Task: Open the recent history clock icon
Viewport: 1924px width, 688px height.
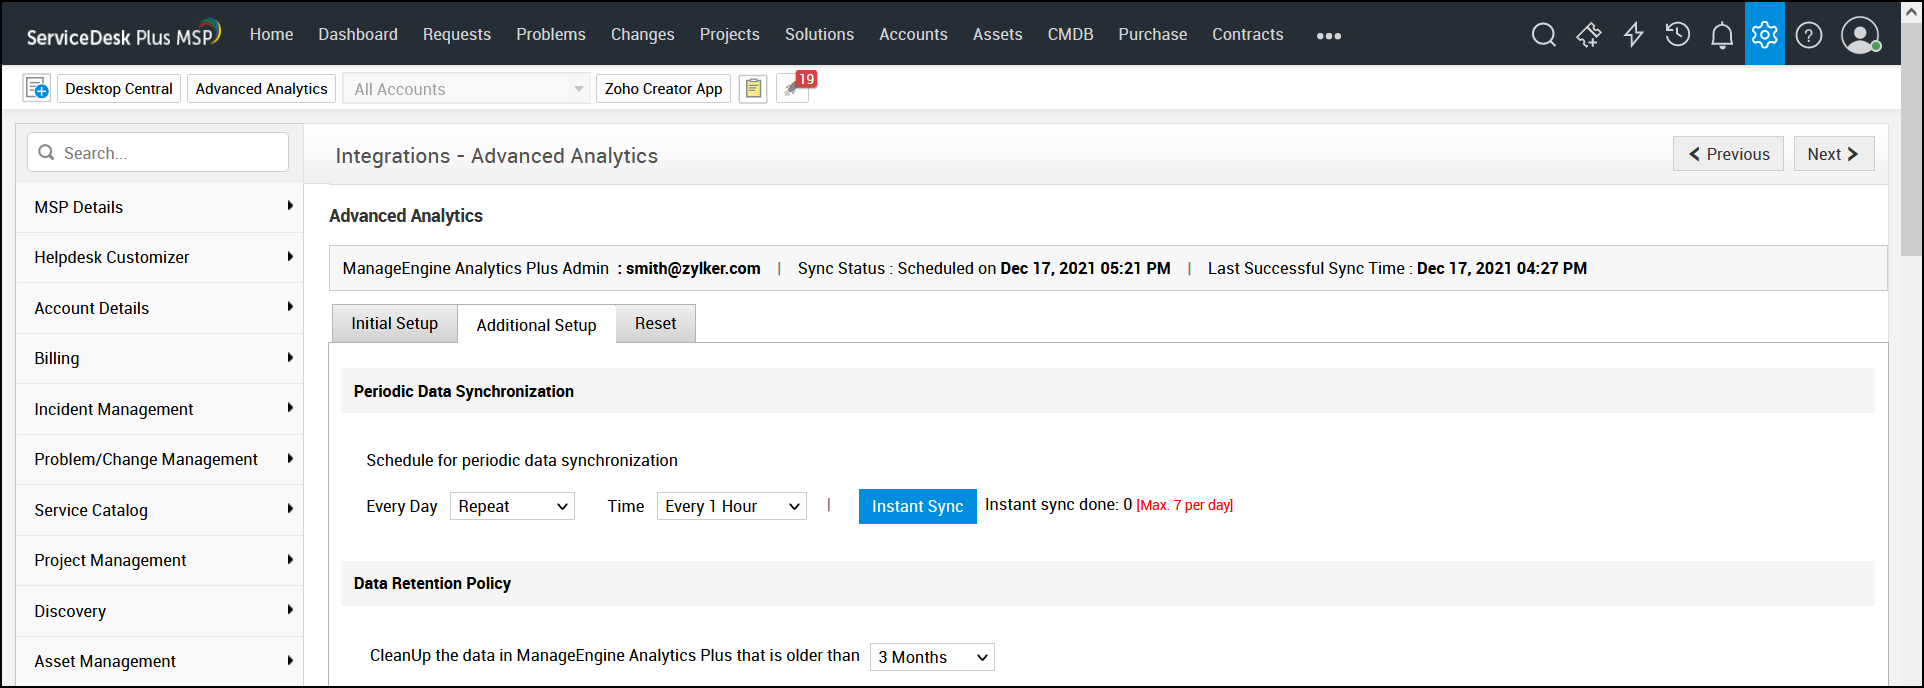Action: tap(1677, 35)
